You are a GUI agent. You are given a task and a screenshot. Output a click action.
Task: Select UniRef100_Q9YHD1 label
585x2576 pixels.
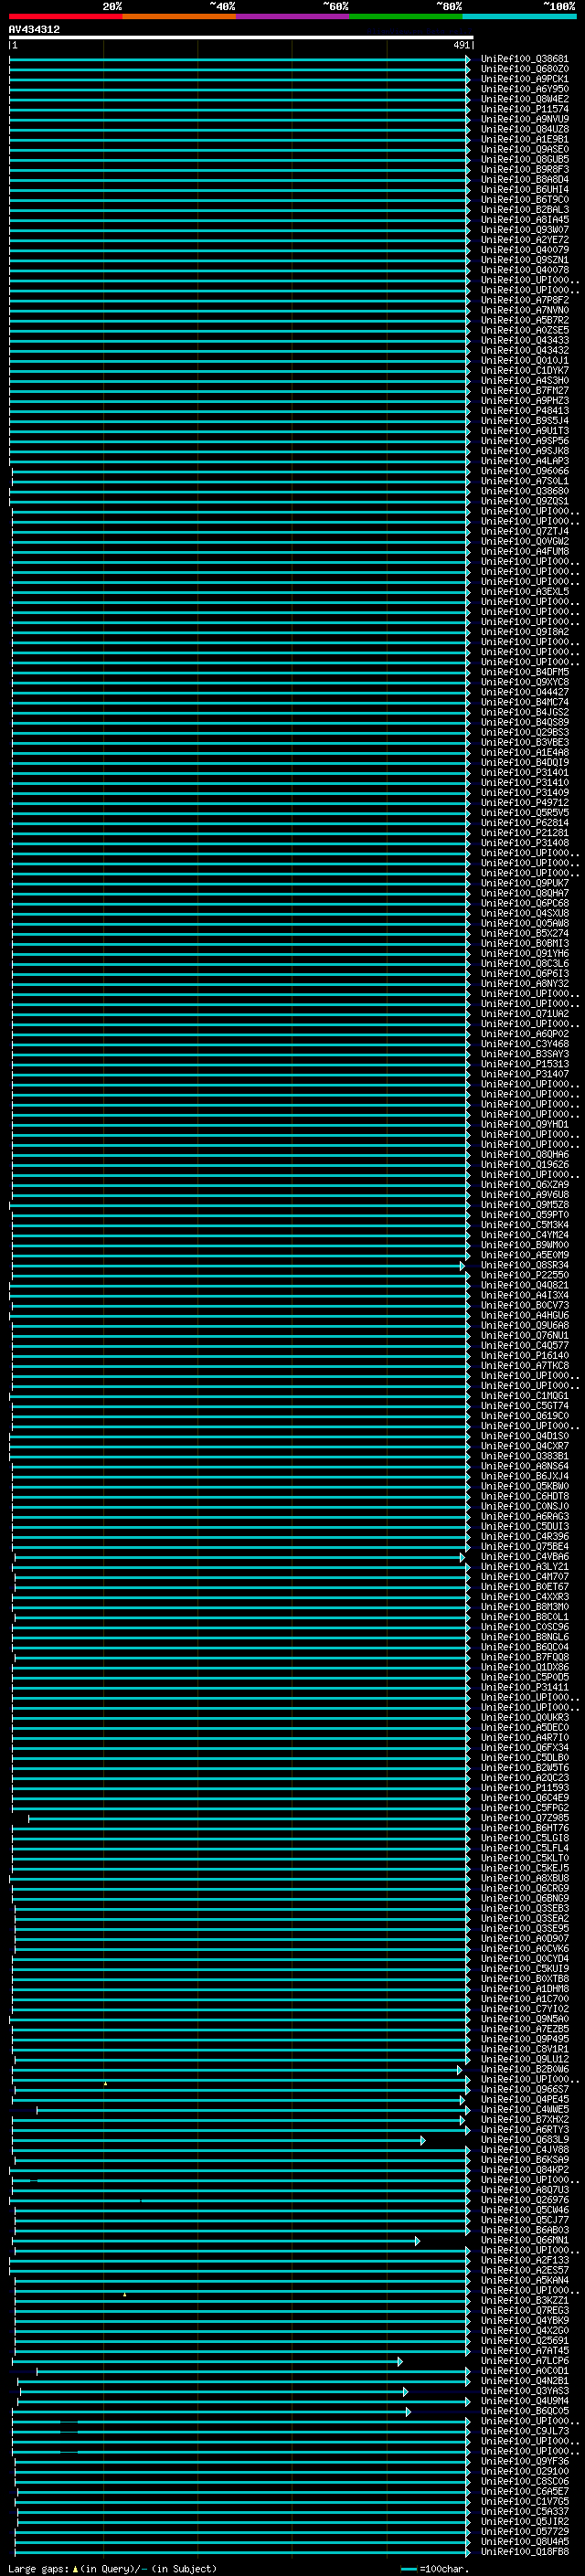pyautogui.click(x=525, y=1124)
